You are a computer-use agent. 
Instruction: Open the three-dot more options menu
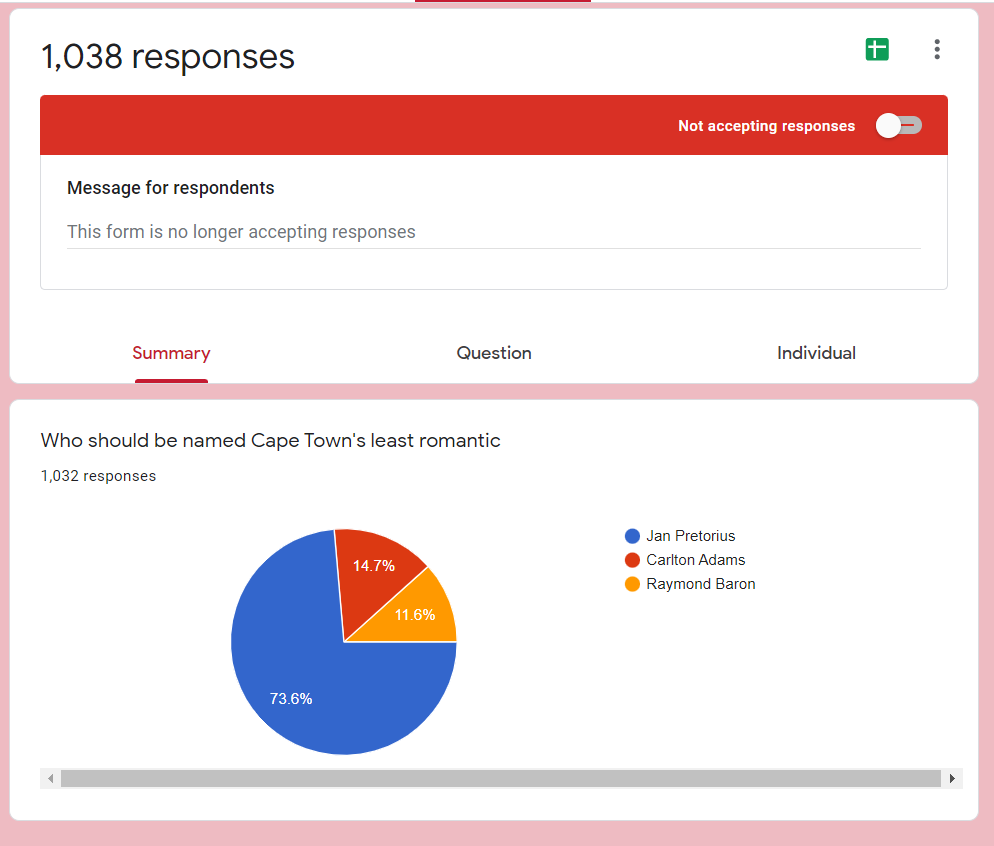(x=936, y=49)
